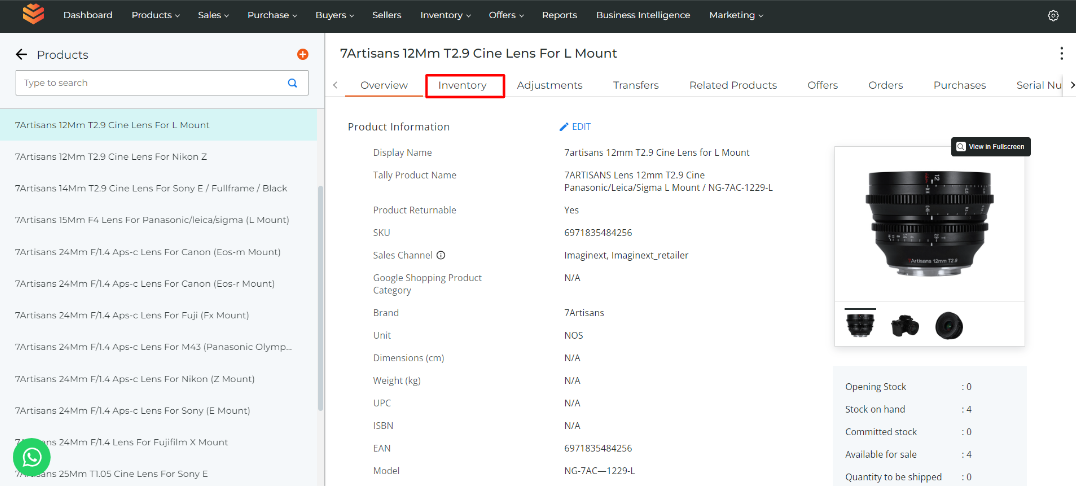Click View in Fullscreen button
This screenshot has width=1076, height=487.
click(991, 147)
